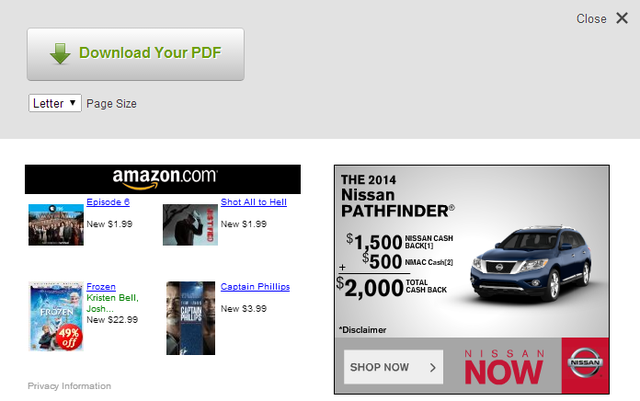The height and width of the screenshot is (401, 640).
Task: Click the Shop Now arrow chevron
Action: (x=433, y=368)
